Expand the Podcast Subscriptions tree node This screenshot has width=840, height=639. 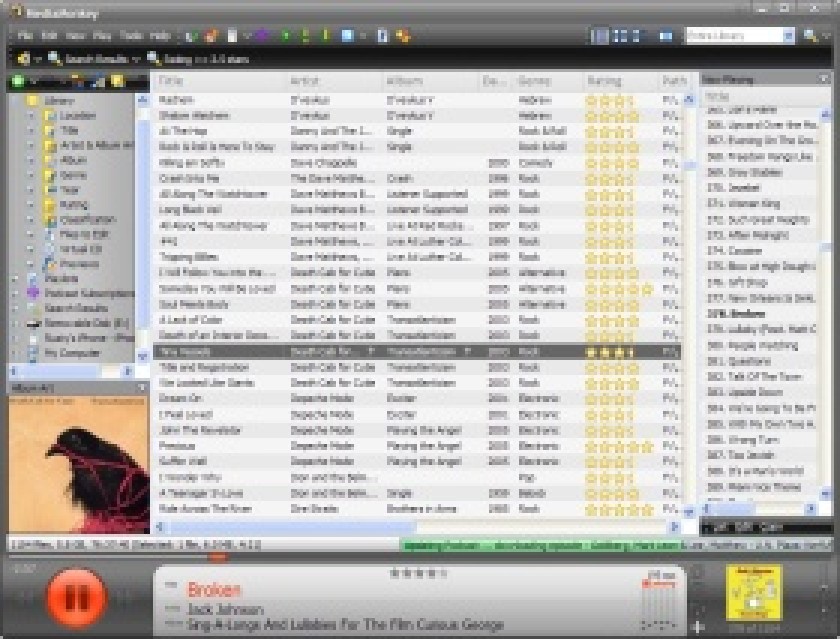coord(16,293)
